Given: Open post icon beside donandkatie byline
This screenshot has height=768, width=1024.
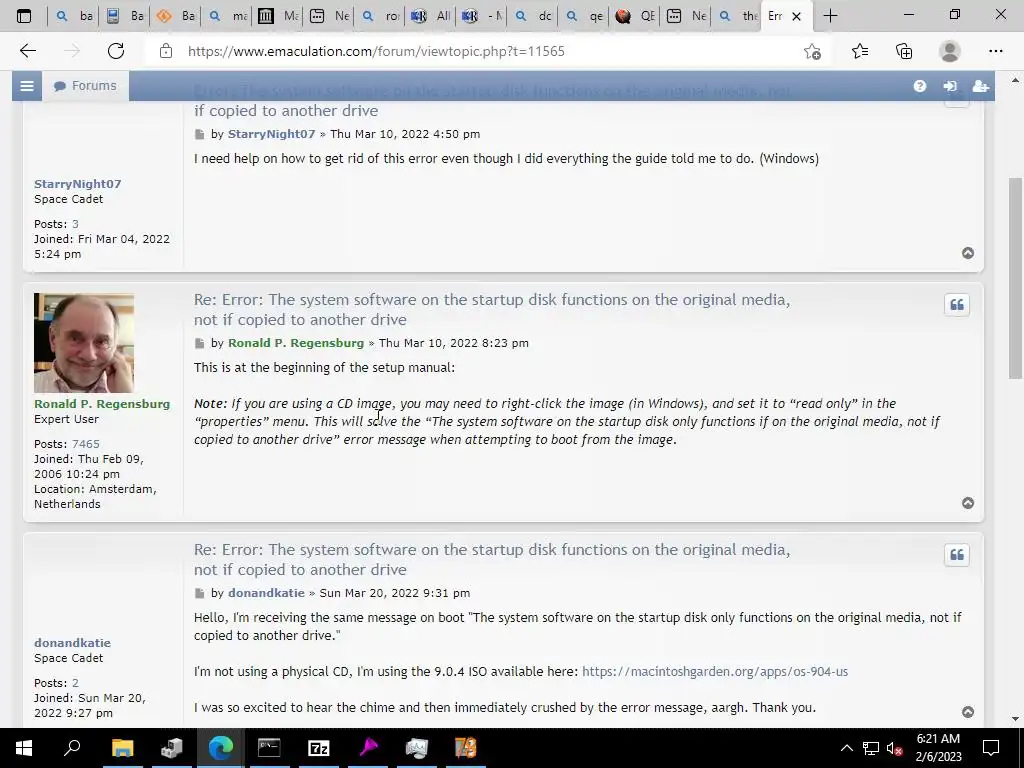Looking at the screenshot, I should pyautogui.click(x=199, y=594).
